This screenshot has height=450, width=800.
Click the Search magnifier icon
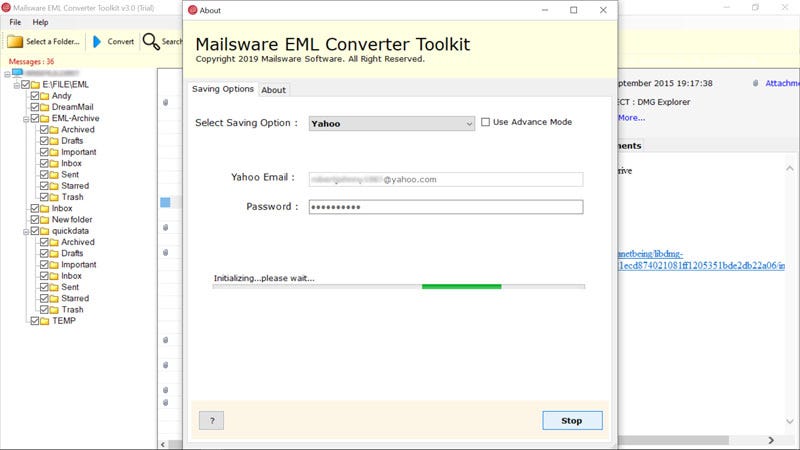pos(151,42)
